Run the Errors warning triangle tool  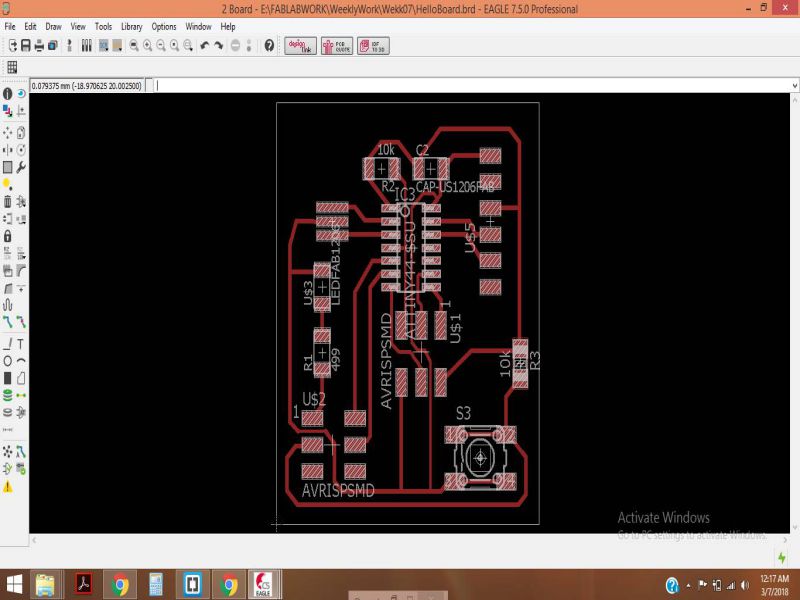tap(8, 486)
